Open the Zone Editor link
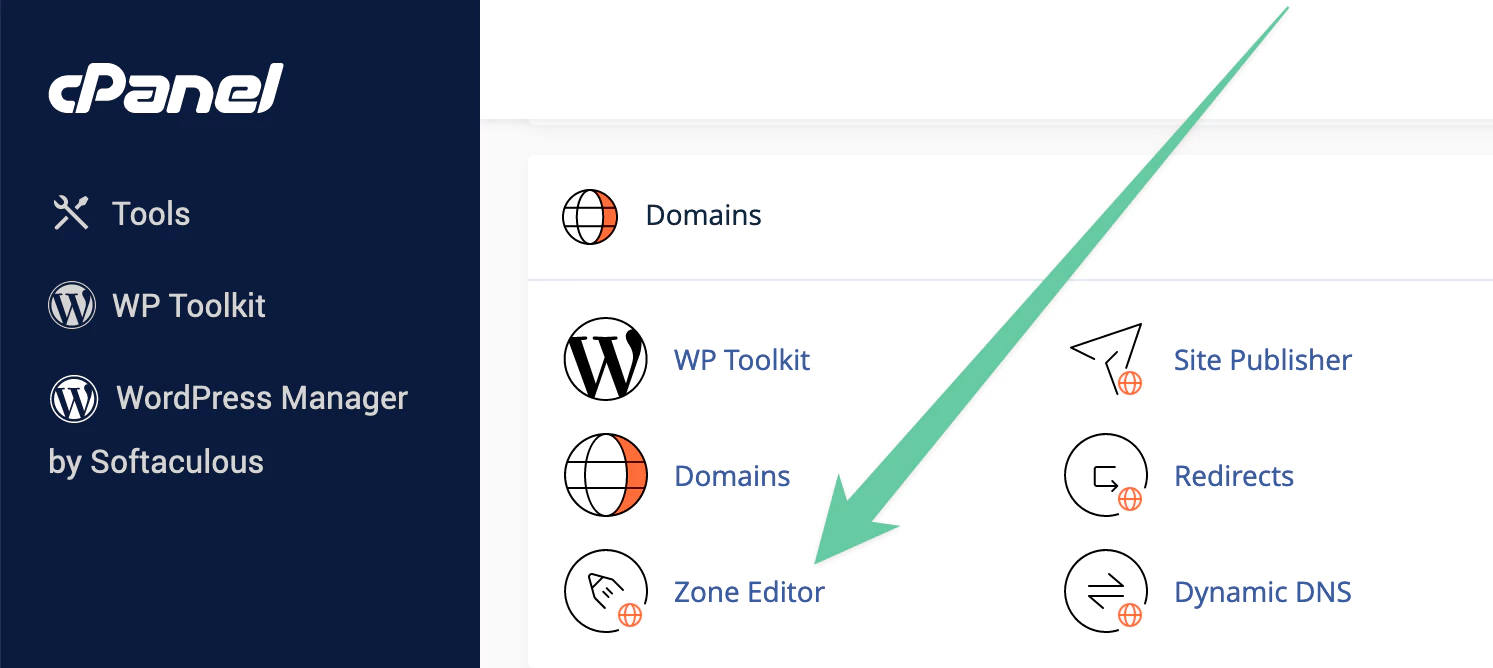 tap(749, 591)
